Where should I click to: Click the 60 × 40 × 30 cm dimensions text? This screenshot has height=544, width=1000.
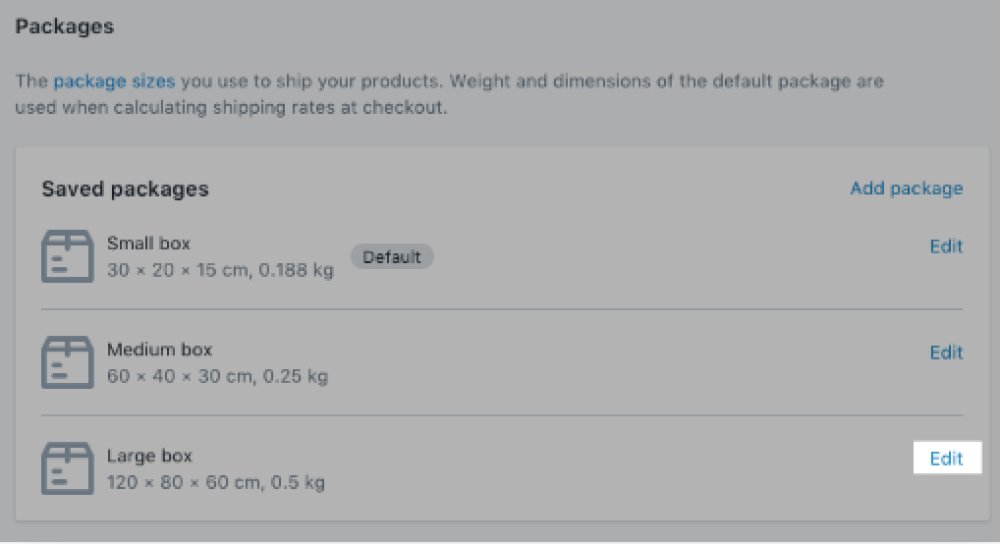click(x=180, y=376)
